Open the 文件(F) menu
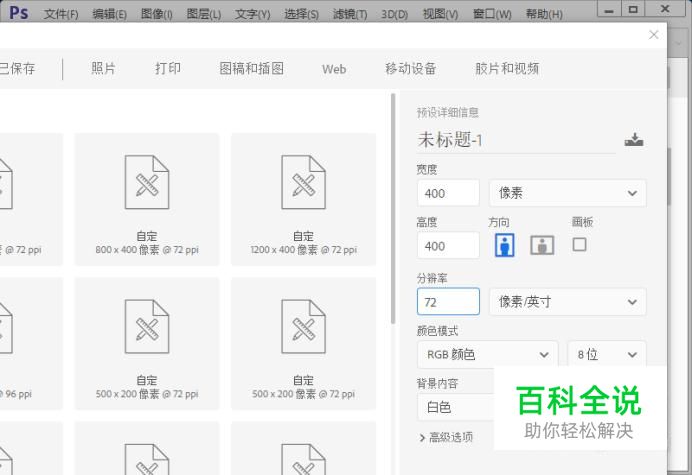This screenshot has width=692, height=475. (x=61, y=14)
